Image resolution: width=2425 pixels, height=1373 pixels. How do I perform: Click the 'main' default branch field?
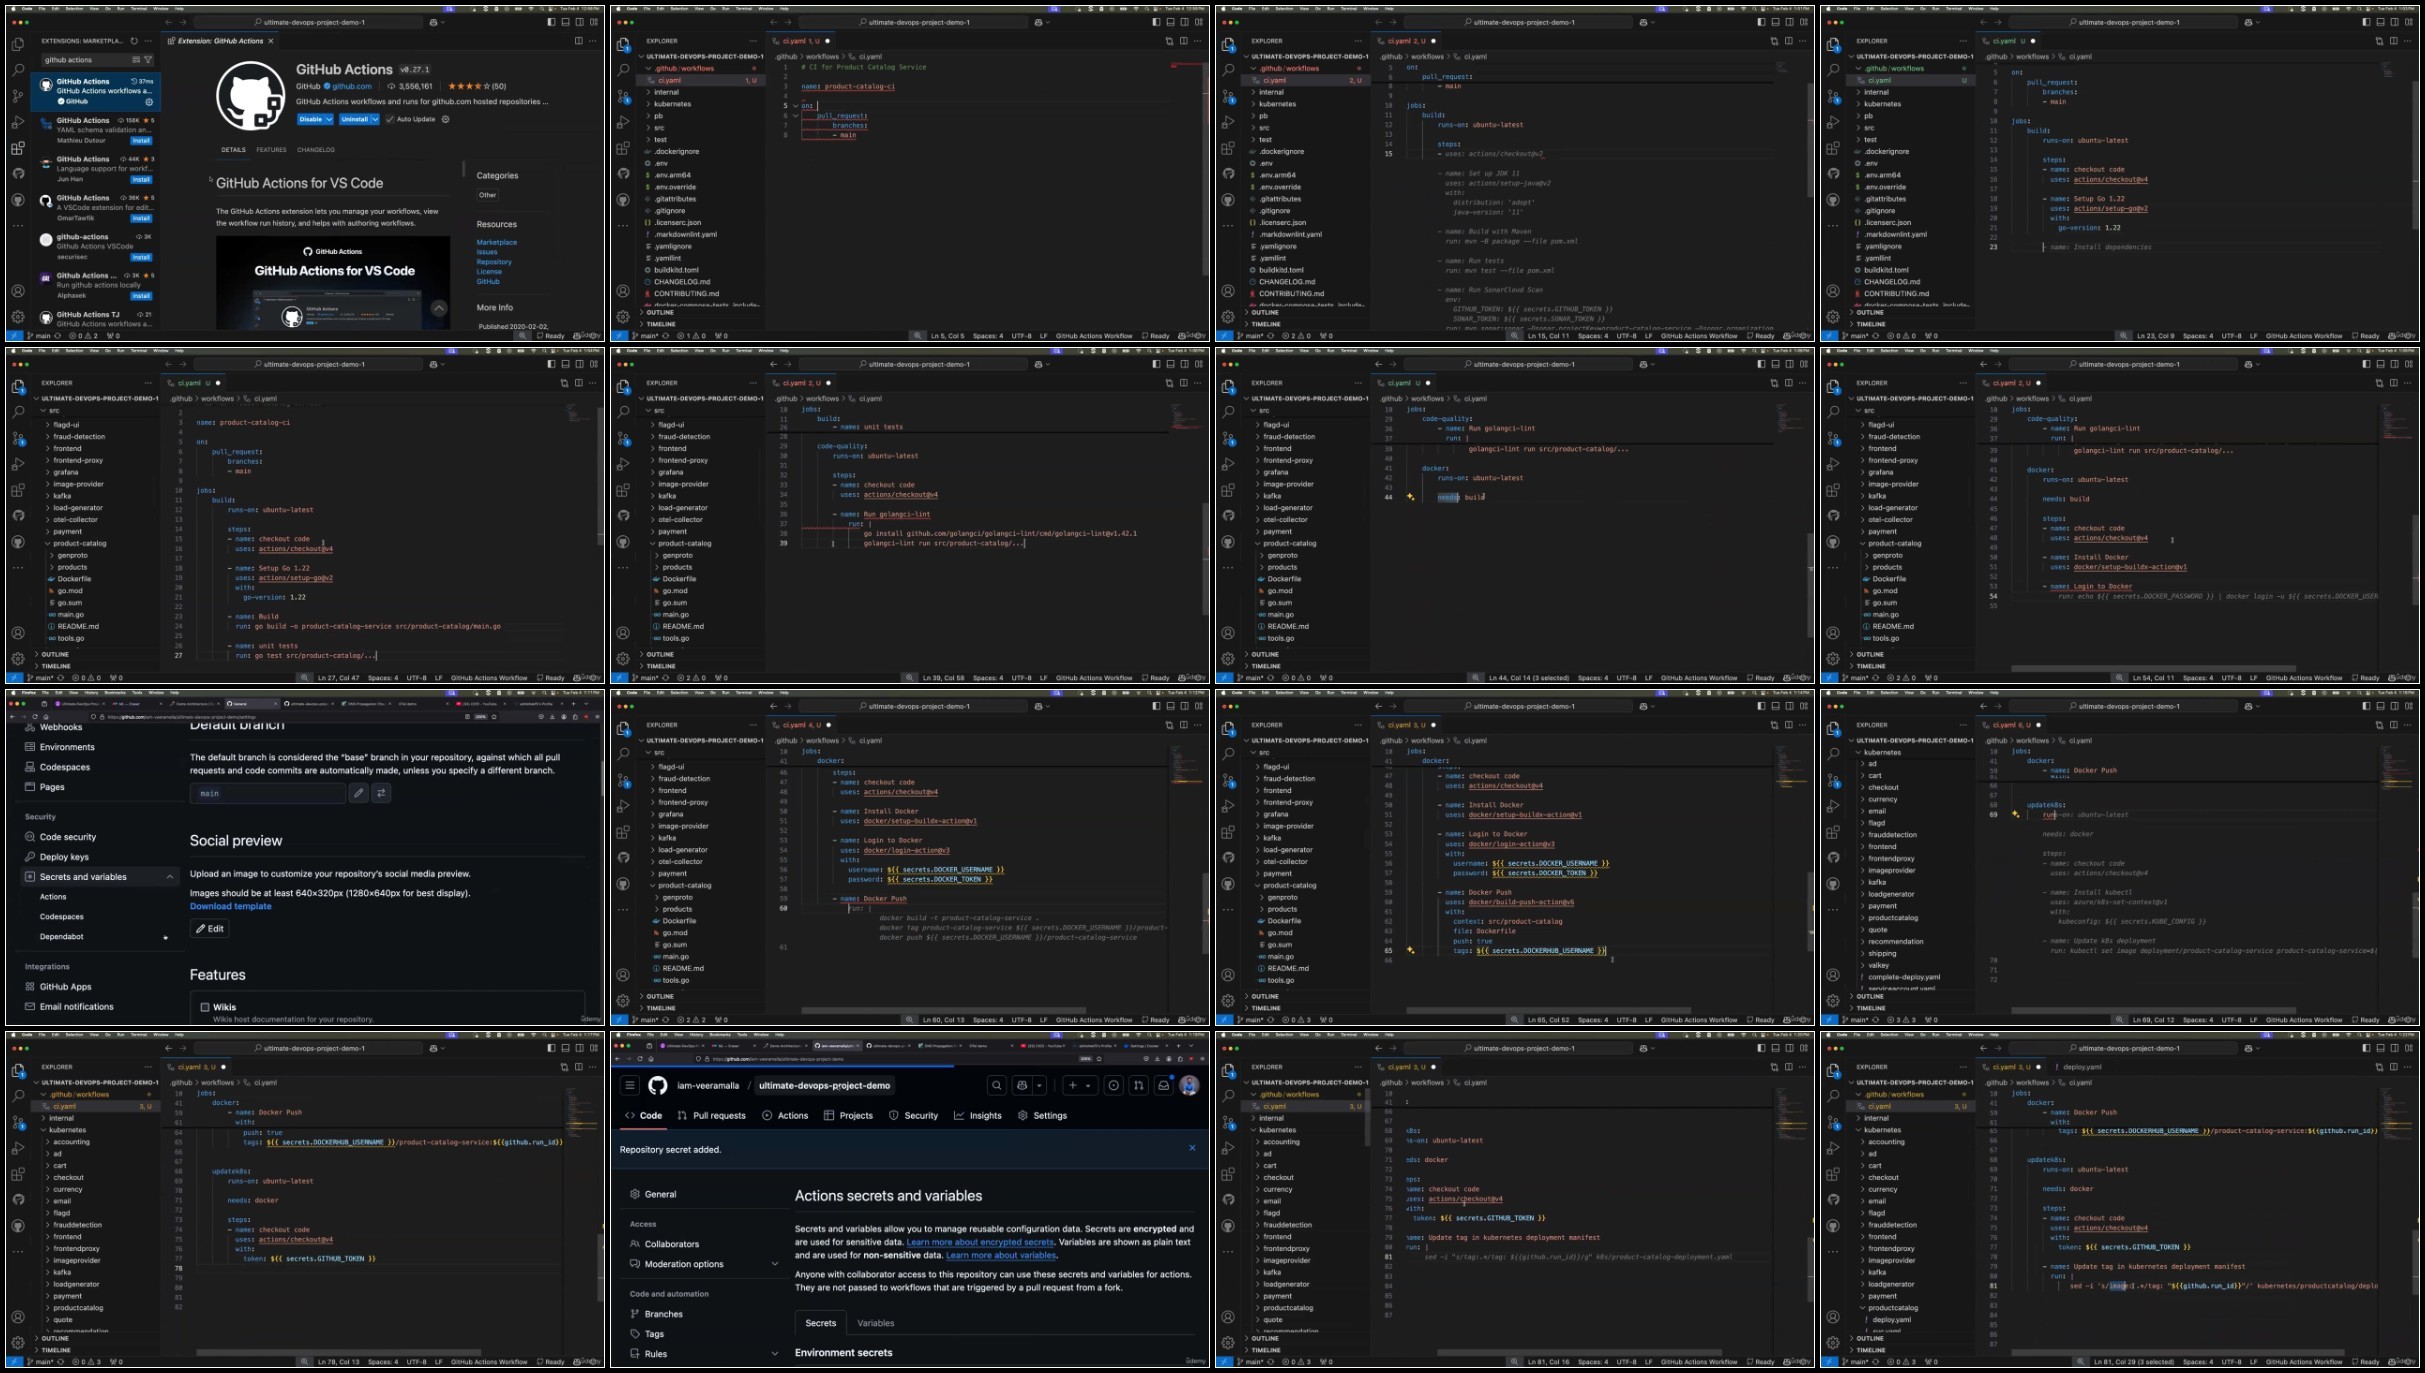coord(268,793)
